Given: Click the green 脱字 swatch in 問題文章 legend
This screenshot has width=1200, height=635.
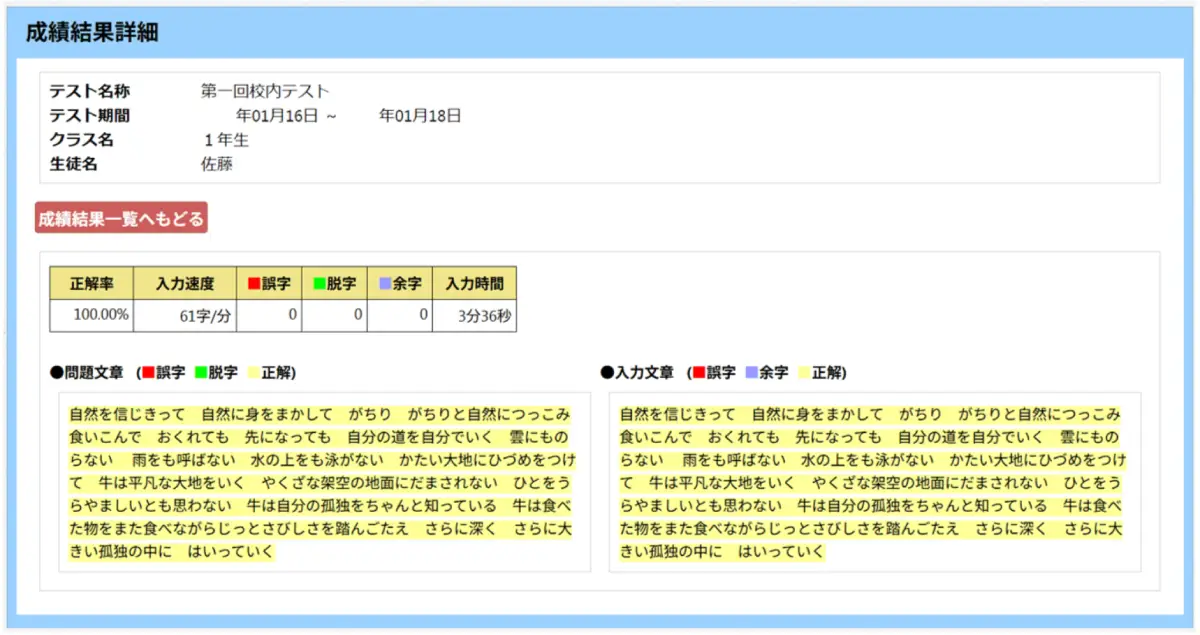Looking at the screenshot, I should pyautogui.click(x=201, y=373).
